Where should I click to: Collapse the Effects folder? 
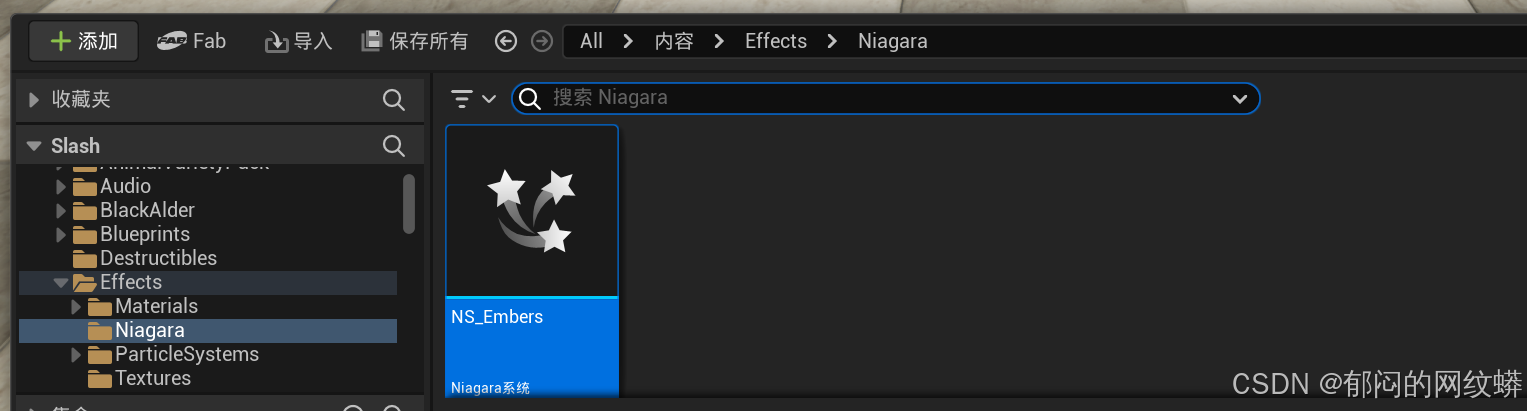pos(61,282)
